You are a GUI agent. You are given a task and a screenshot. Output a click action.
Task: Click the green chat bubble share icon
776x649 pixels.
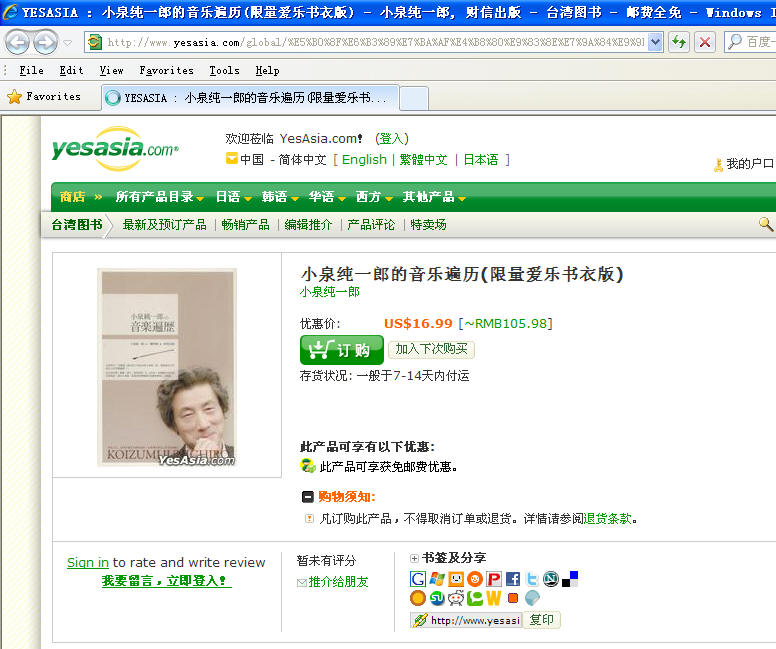(x=475, y=598)
